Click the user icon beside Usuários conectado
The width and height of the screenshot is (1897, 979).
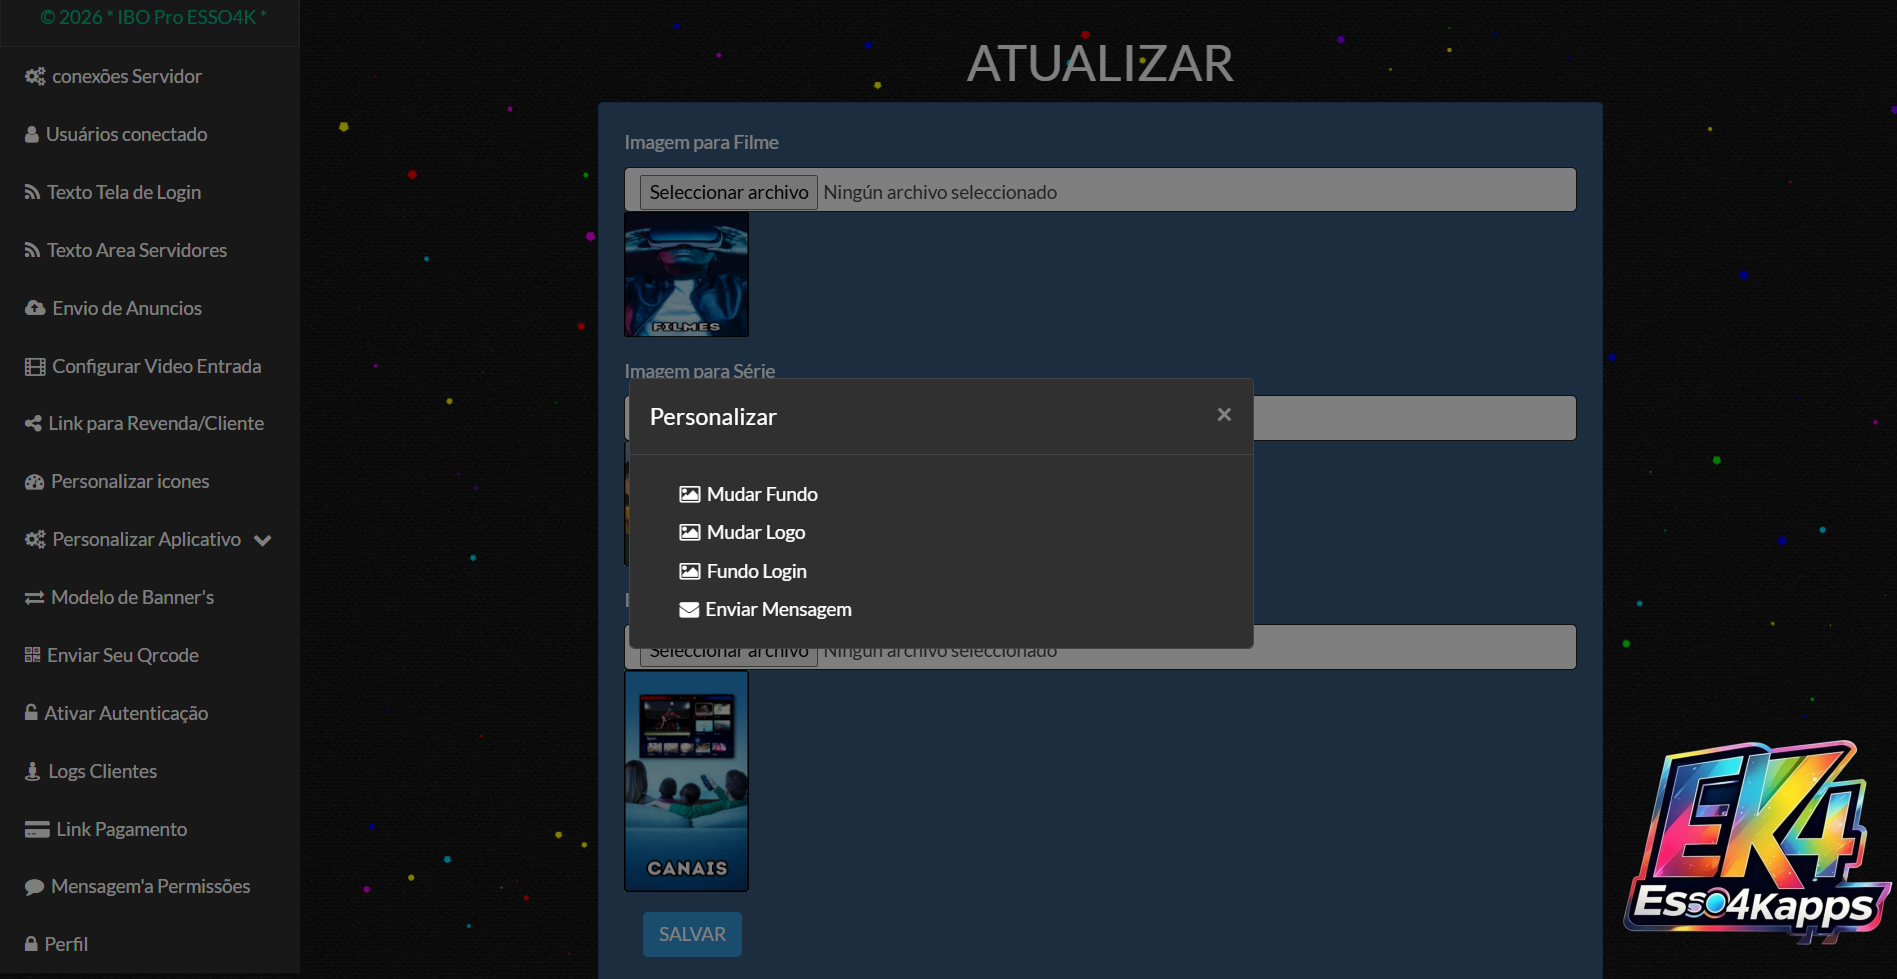[32, 134]
